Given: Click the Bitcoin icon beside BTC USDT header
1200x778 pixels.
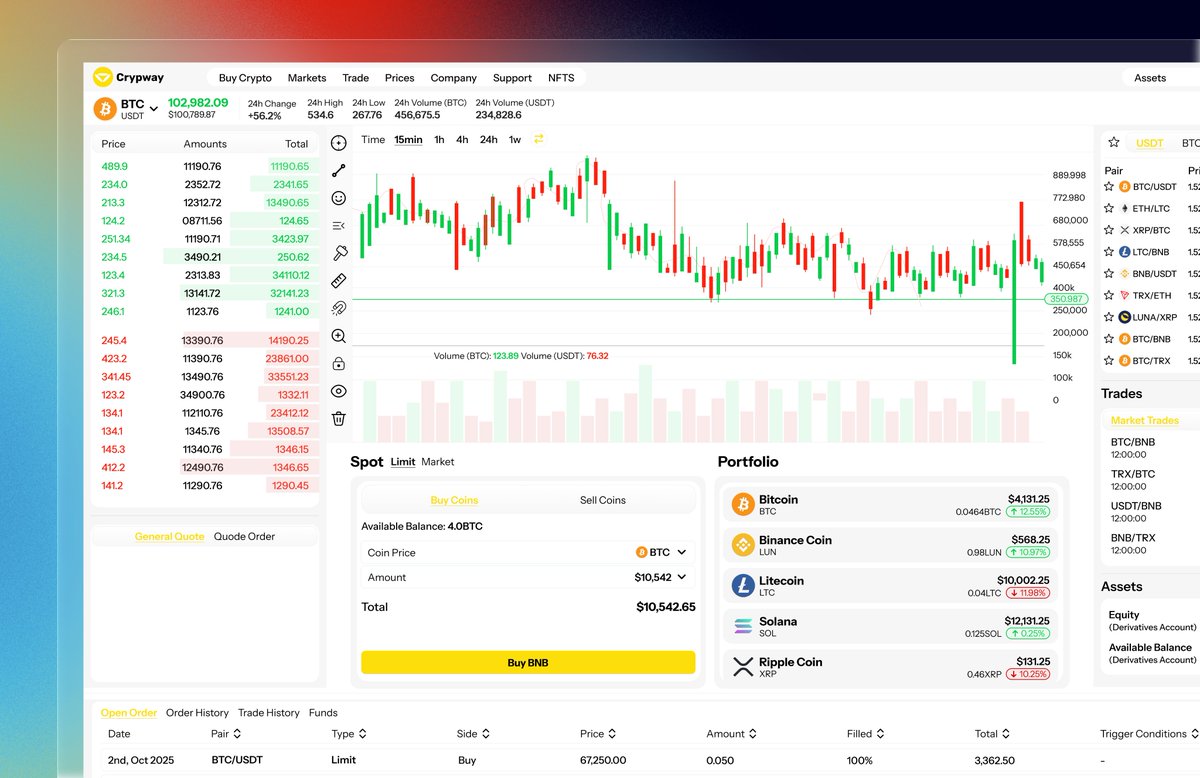Looking at the screenshot, I should pyautogui.click(x=104, y=108).
